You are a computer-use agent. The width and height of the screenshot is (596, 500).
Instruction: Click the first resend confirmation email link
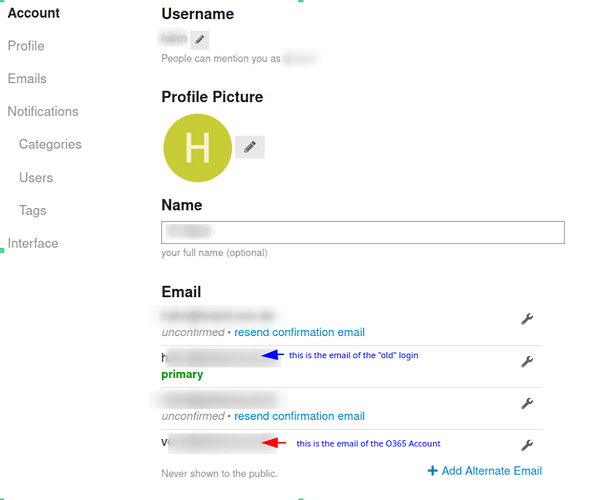click(300, 332)
